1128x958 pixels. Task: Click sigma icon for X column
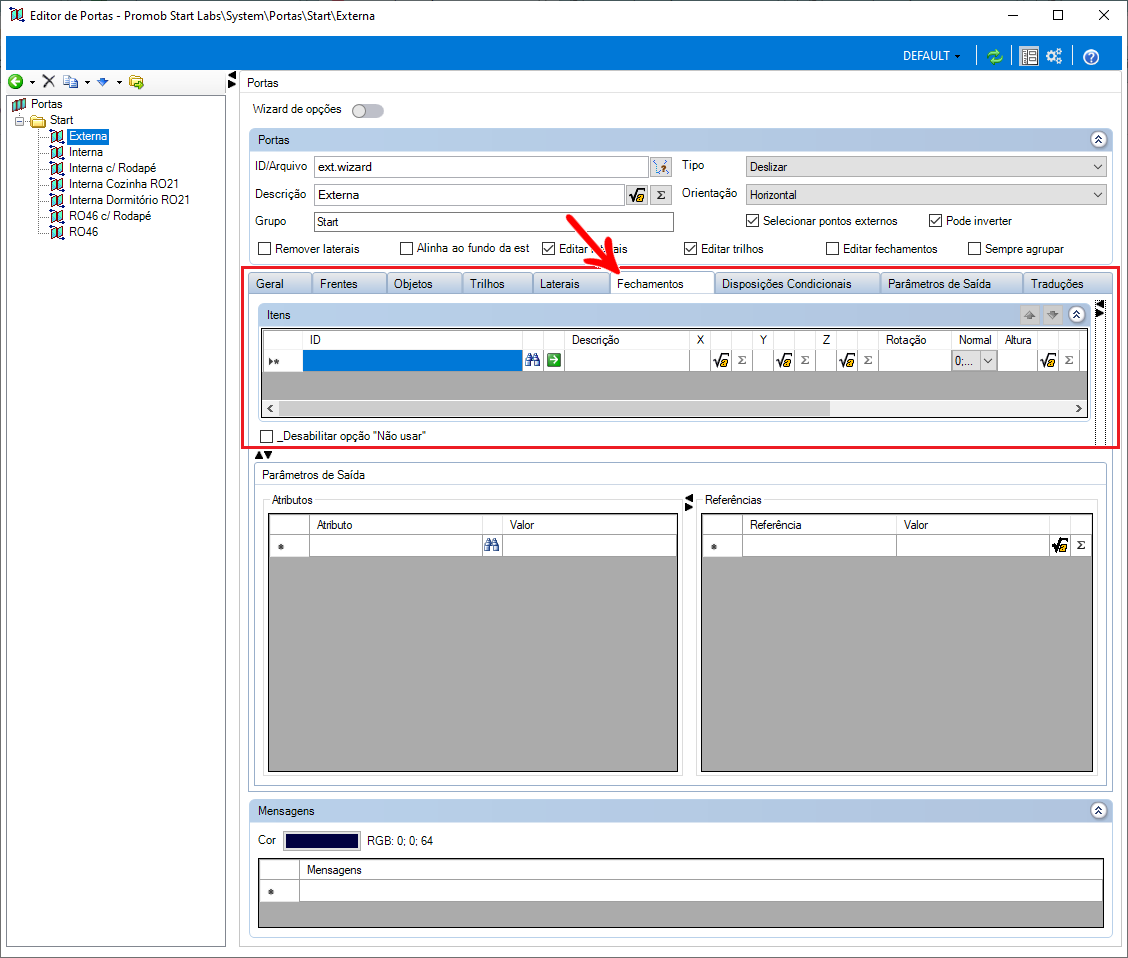742,361
